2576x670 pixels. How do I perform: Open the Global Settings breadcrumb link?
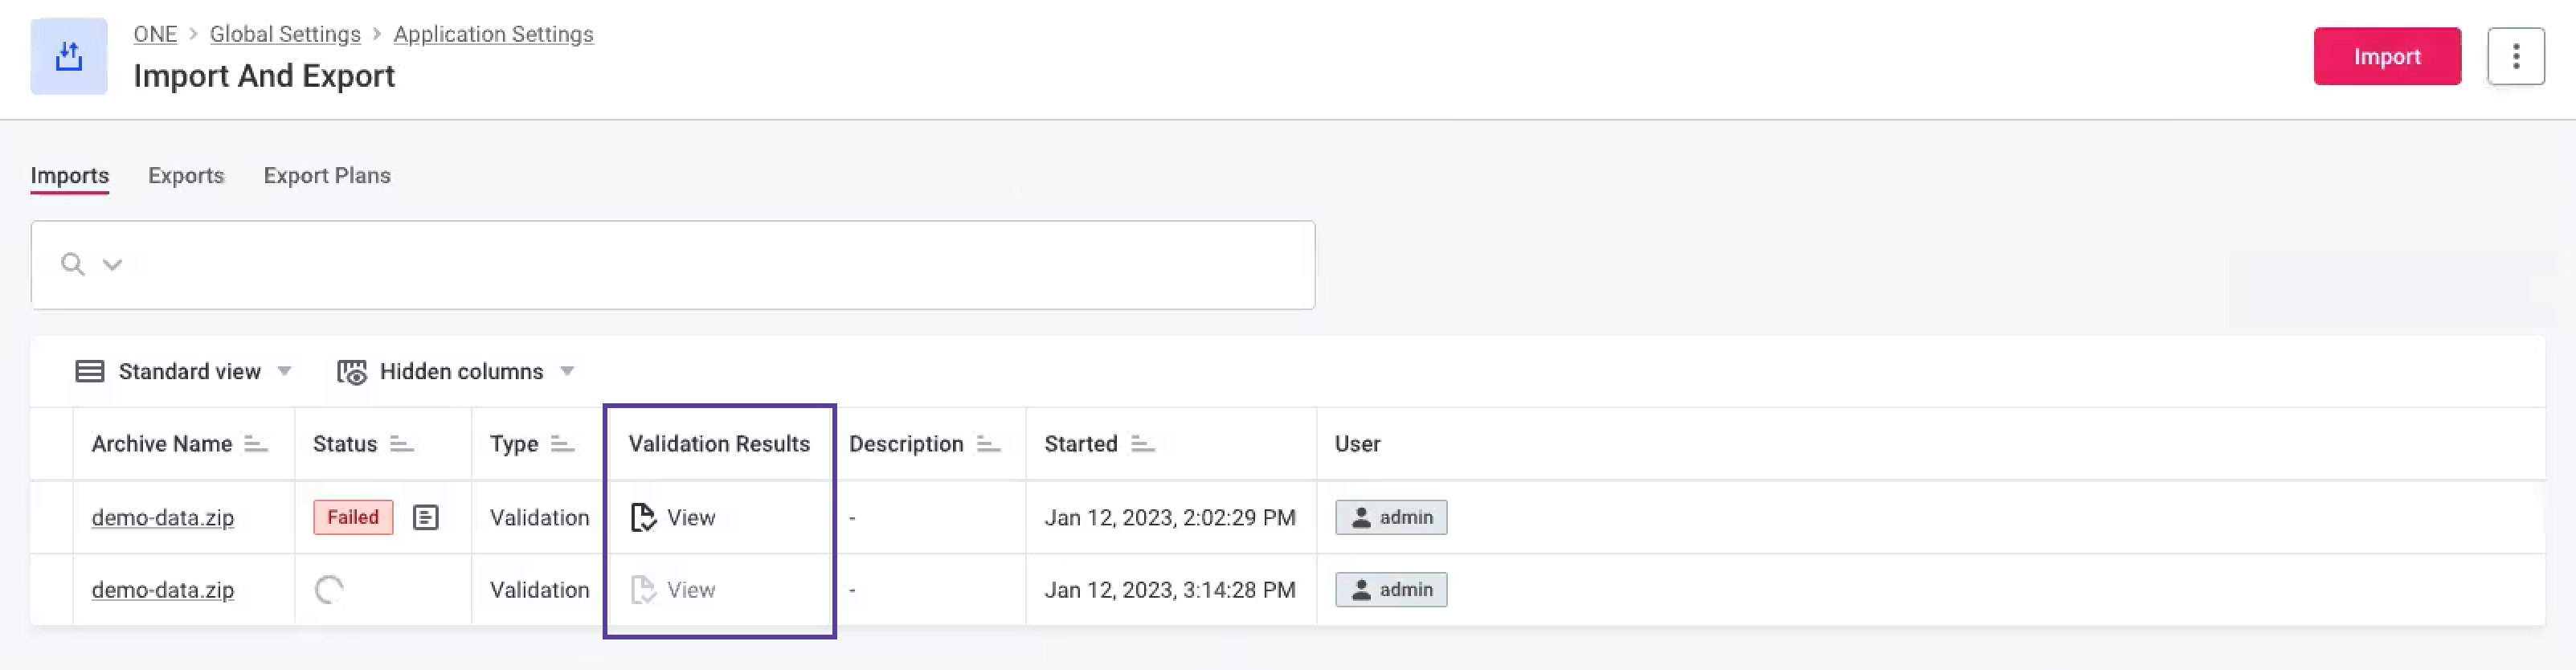284,33
